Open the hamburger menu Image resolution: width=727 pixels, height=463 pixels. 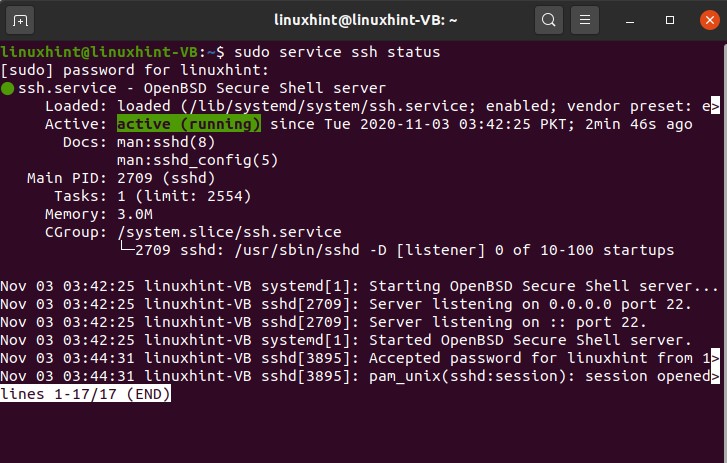587,18
